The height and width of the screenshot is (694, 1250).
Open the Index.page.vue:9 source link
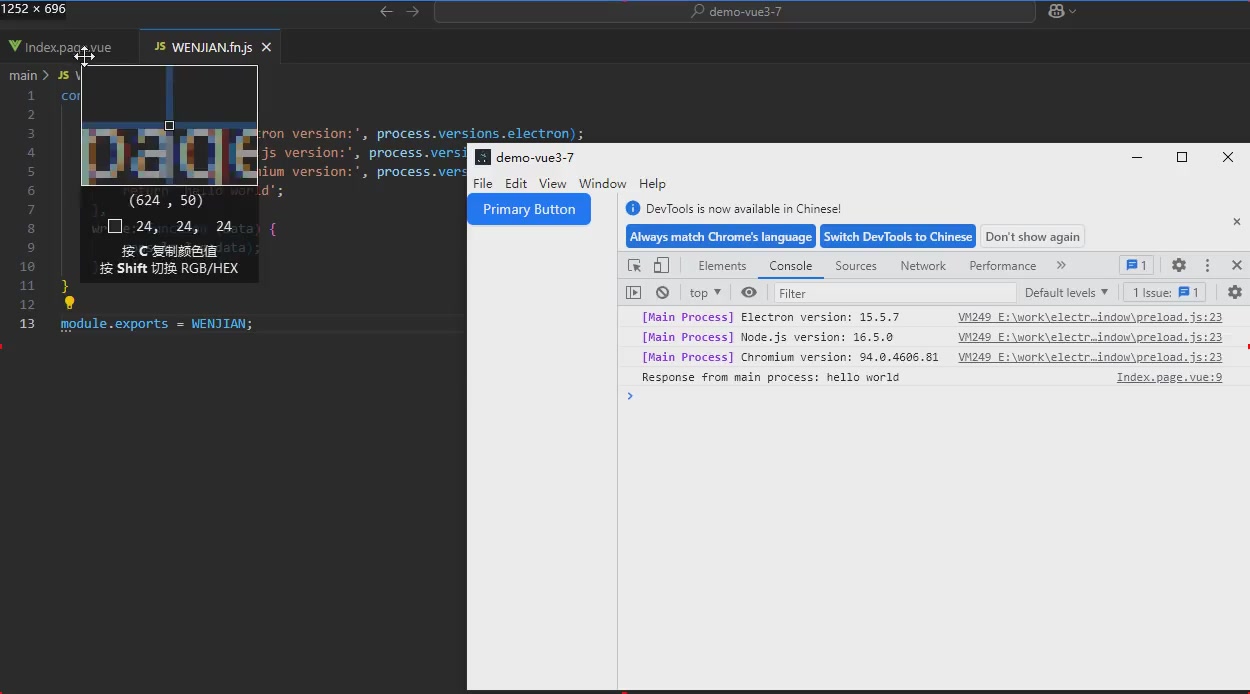(x=1169, y=378)
